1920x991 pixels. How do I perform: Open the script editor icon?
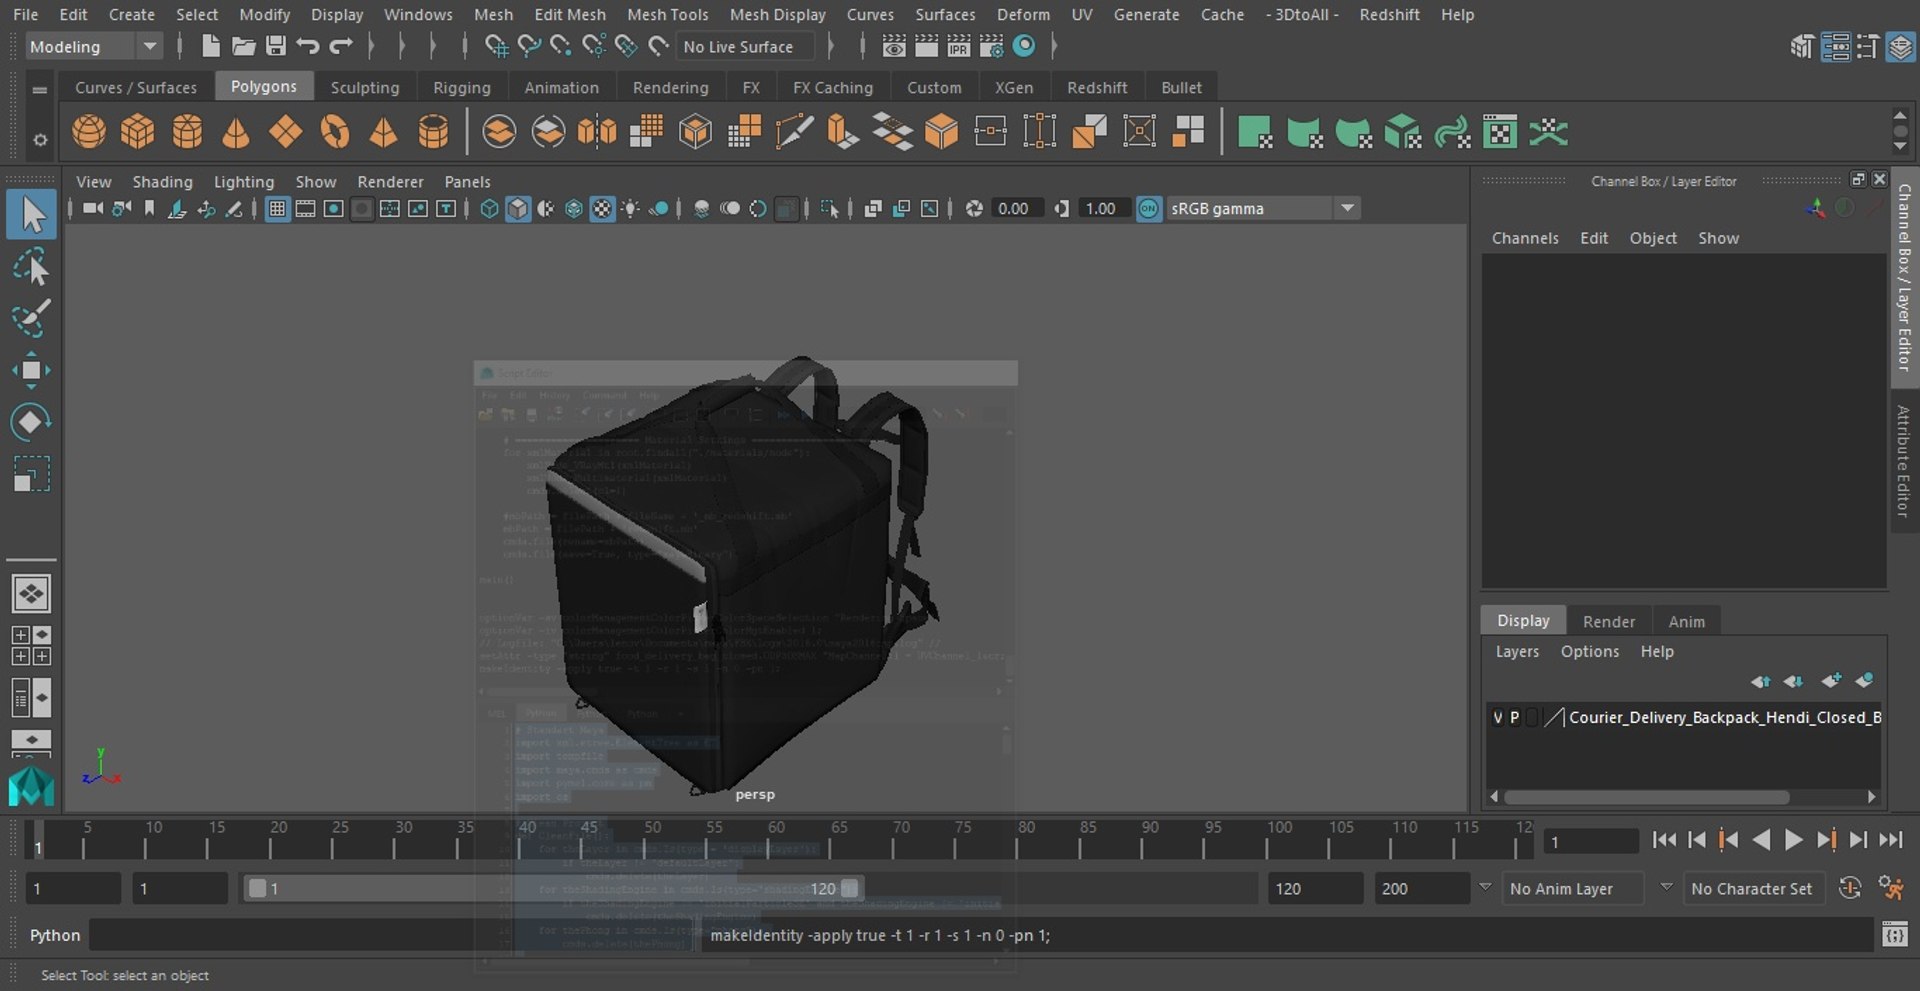pyautogui.click(x=1894, y=935)
